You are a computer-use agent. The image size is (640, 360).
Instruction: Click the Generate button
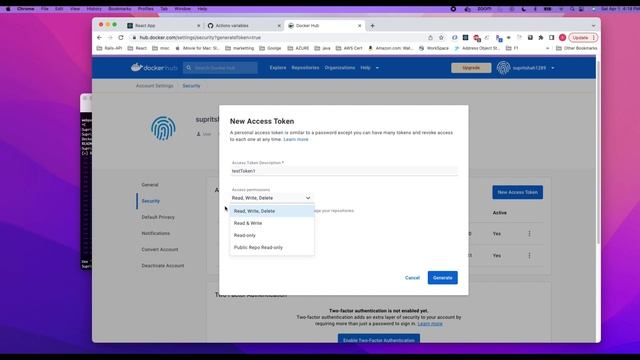coord(442,278)
